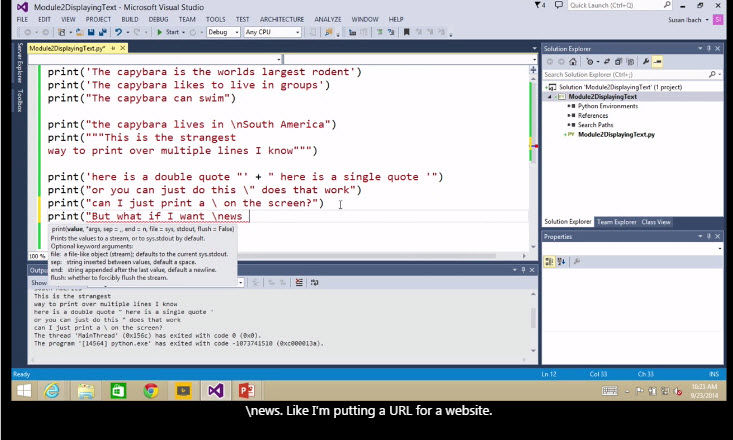Screen dimensions: 733x440
Task: Open the Debug configuration dropdown
Action: pyautogui.click(x=222, y=32)
